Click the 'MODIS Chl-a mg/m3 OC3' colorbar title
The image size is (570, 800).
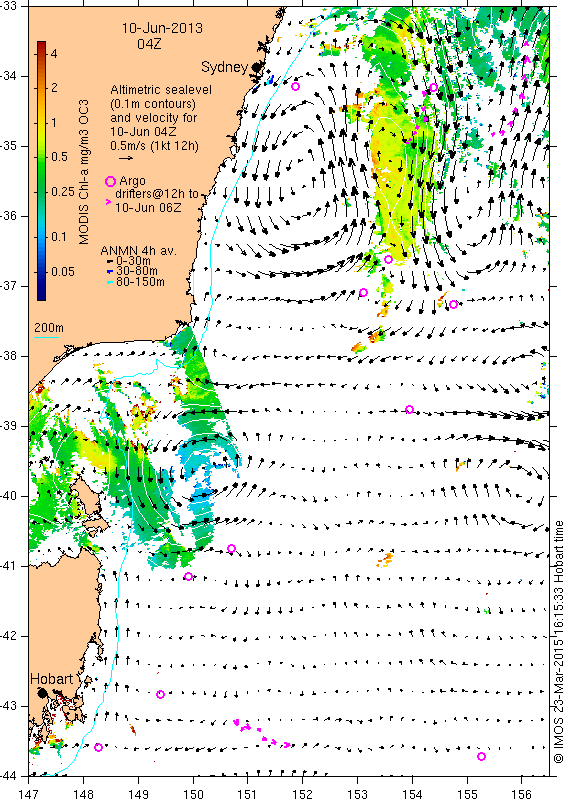coord(84,172)
